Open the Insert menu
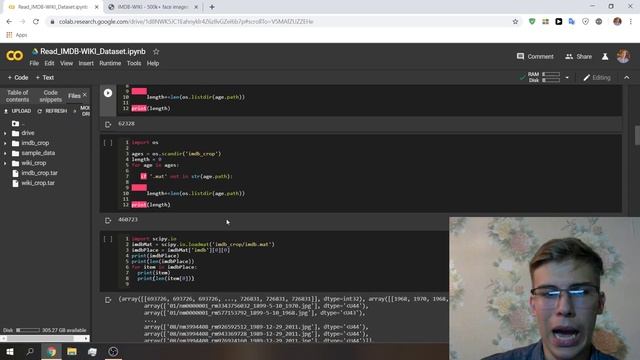Screen dimensions: 640x360 pyautogui.click(x=86, y=63)
